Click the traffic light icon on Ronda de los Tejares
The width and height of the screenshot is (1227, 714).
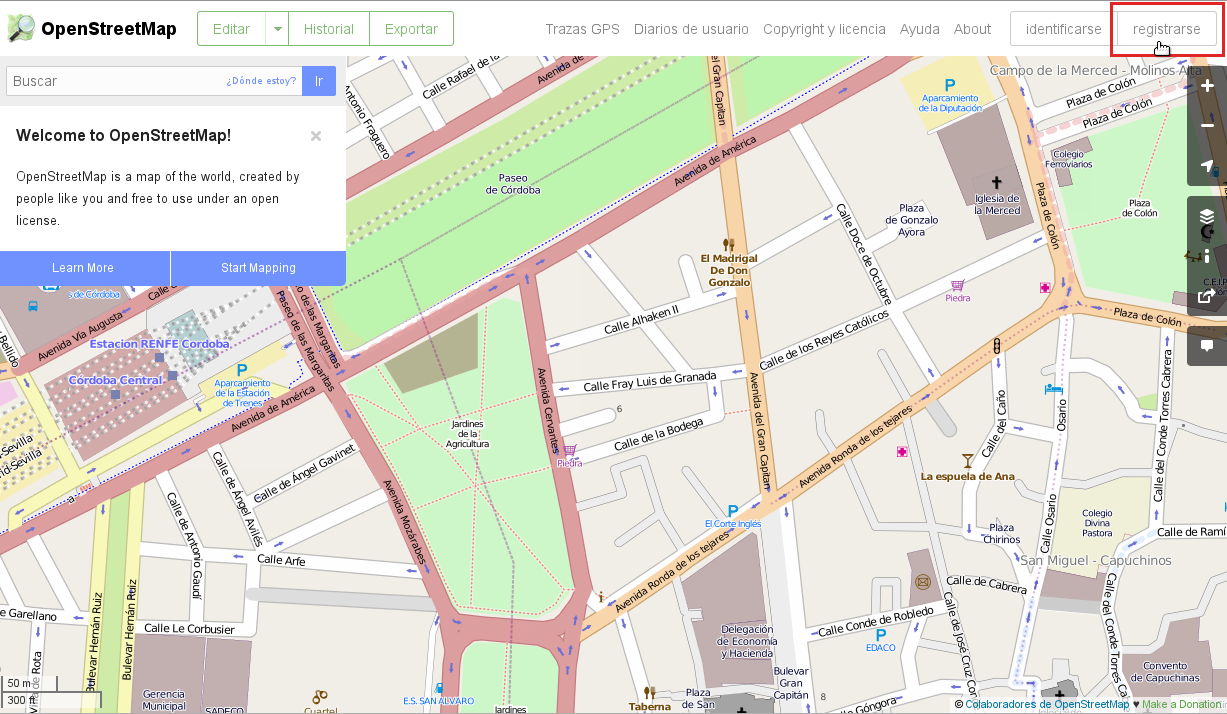[997, 345]
